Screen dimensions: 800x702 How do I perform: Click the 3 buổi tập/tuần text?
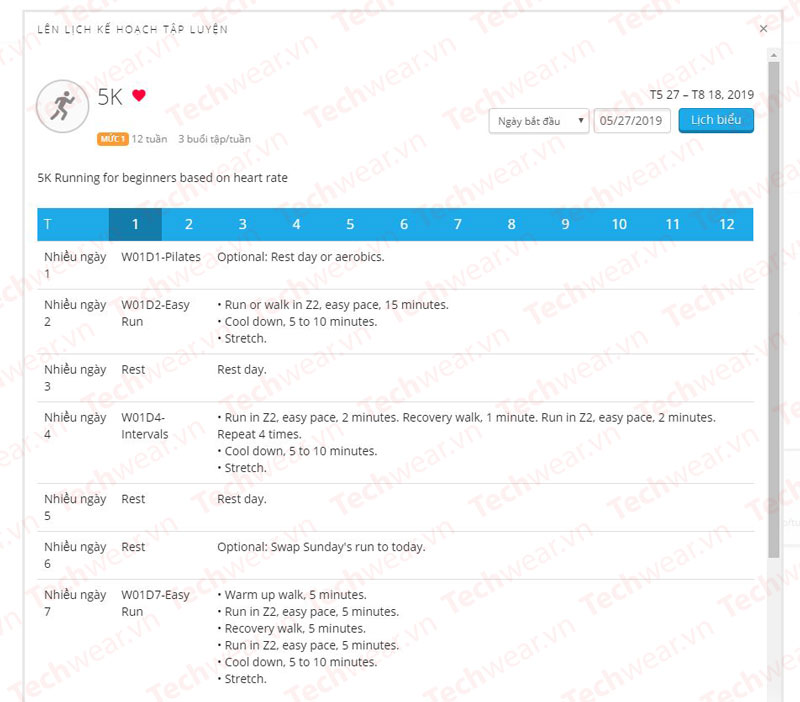[214, 139]
